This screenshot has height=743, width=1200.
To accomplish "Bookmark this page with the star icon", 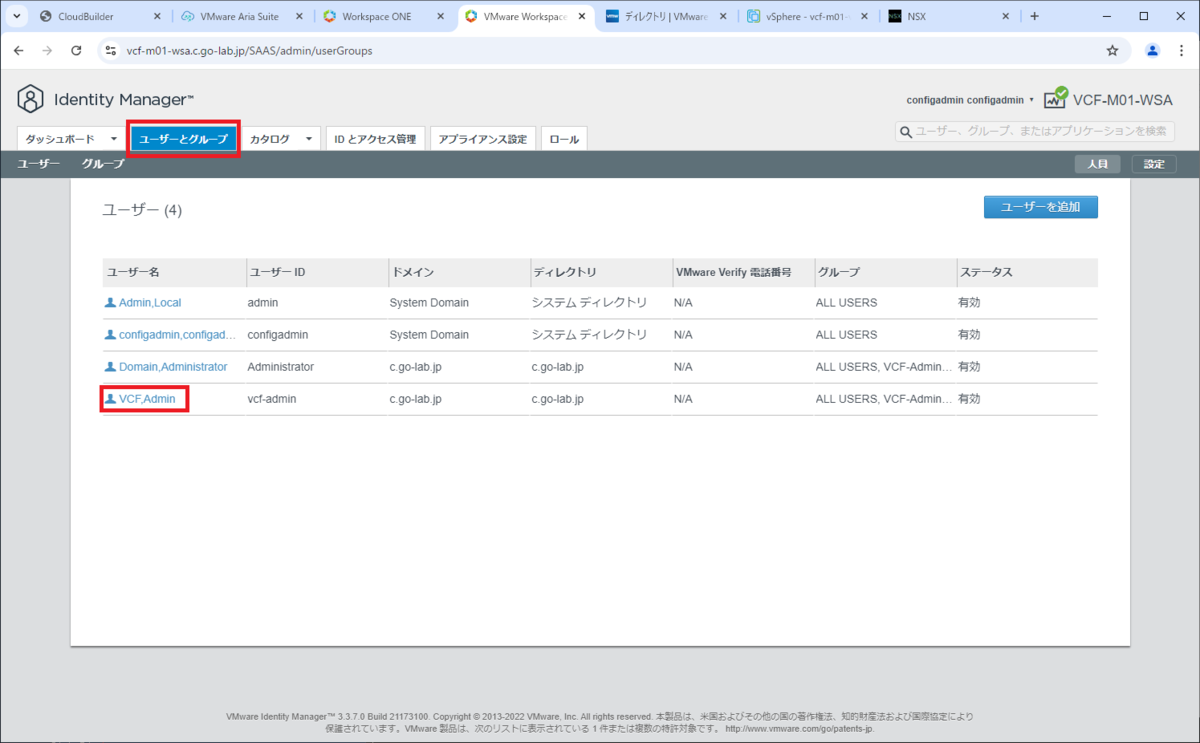I will pos(1112,50).
